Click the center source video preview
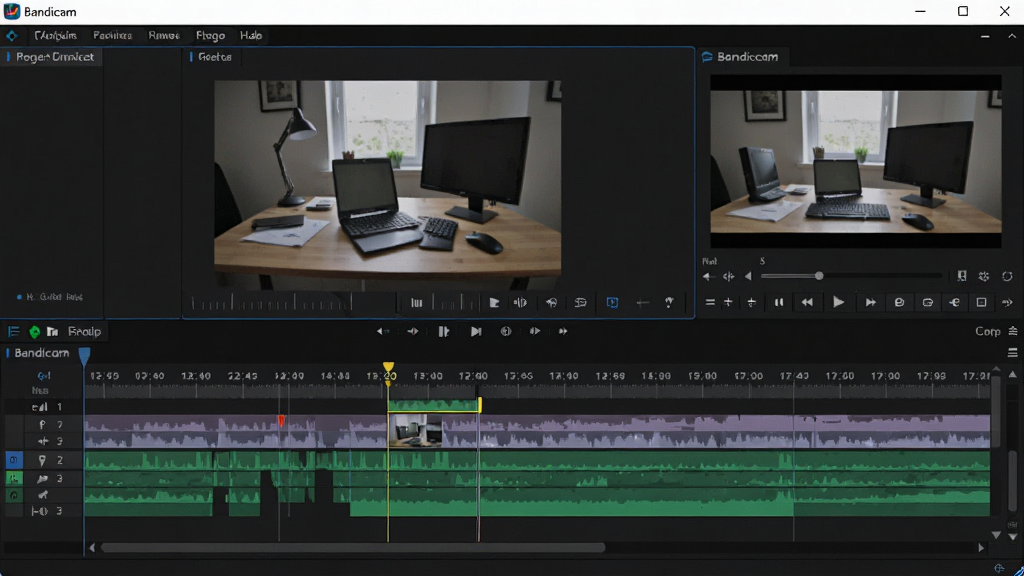 pos(387,185)
